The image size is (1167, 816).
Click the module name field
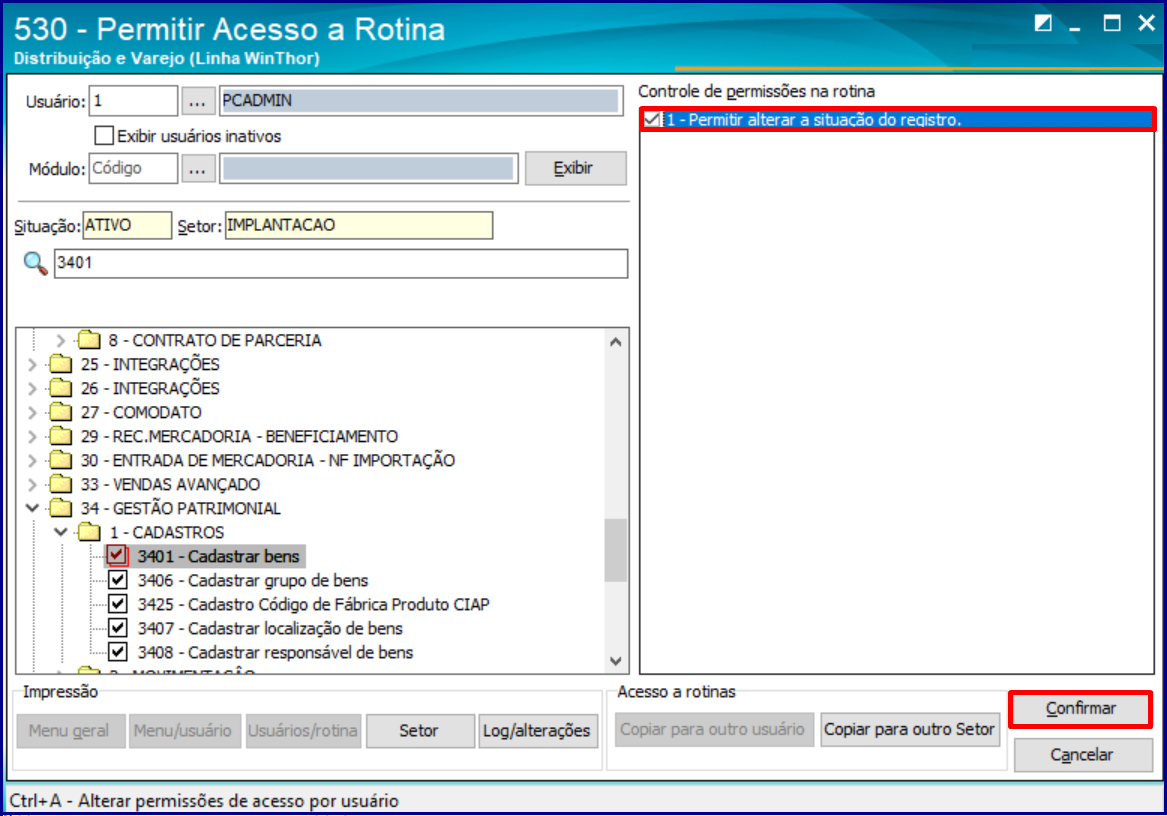pos(368,168)
